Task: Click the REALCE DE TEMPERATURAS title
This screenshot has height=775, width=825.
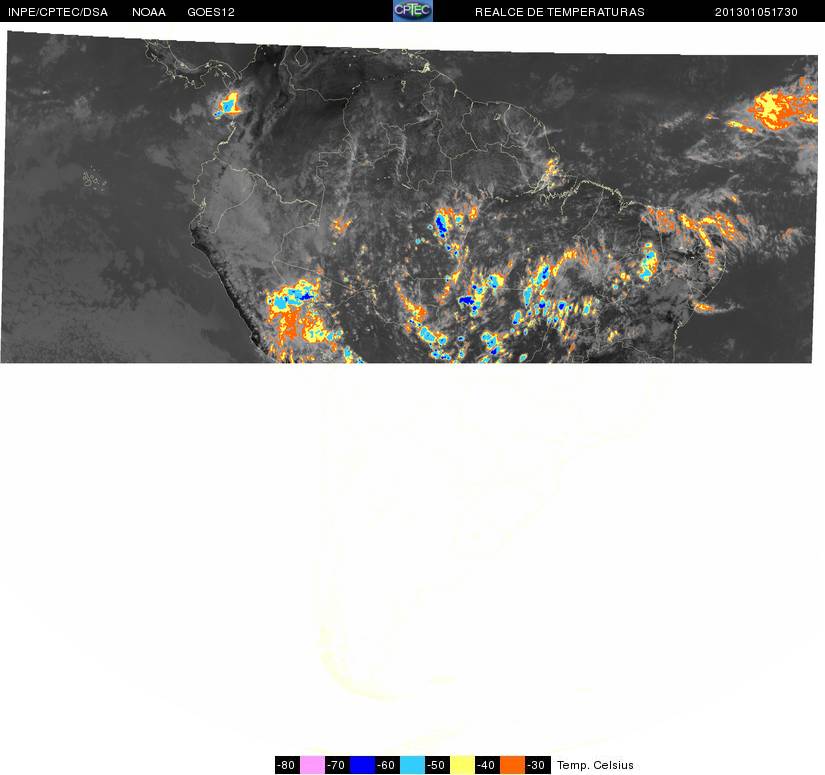Action: coord(559,12)
